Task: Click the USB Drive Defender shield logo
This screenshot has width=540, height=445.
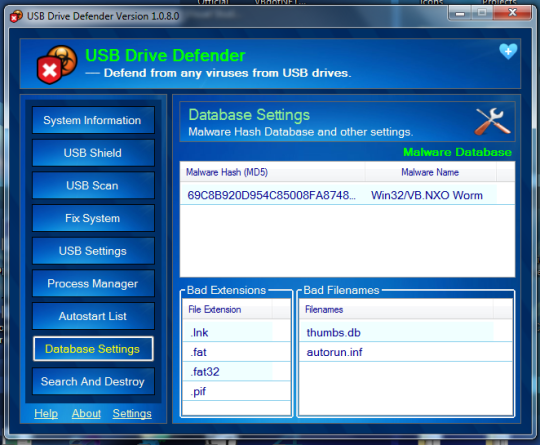Action: click(x=57, y=65)
